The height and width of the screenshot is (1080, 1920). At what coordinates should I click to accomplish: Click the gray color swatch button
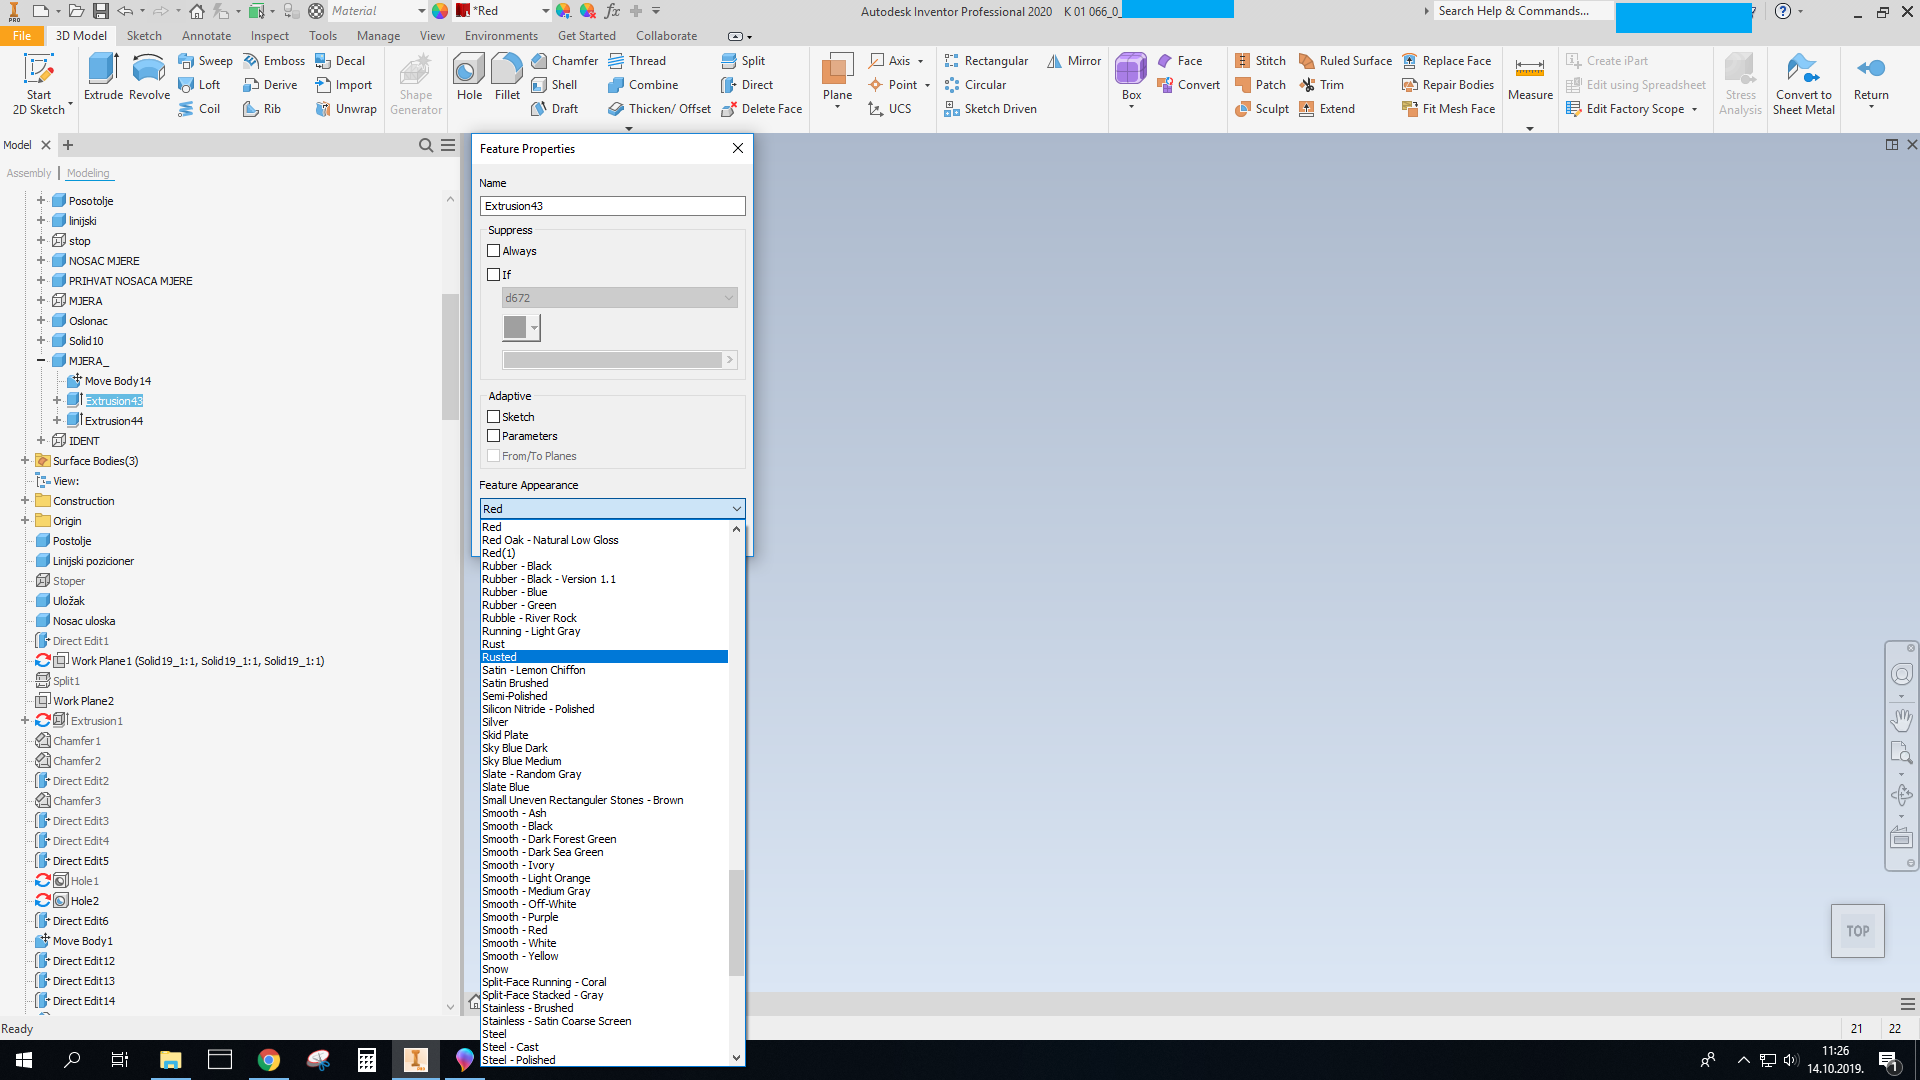(515, 328)
